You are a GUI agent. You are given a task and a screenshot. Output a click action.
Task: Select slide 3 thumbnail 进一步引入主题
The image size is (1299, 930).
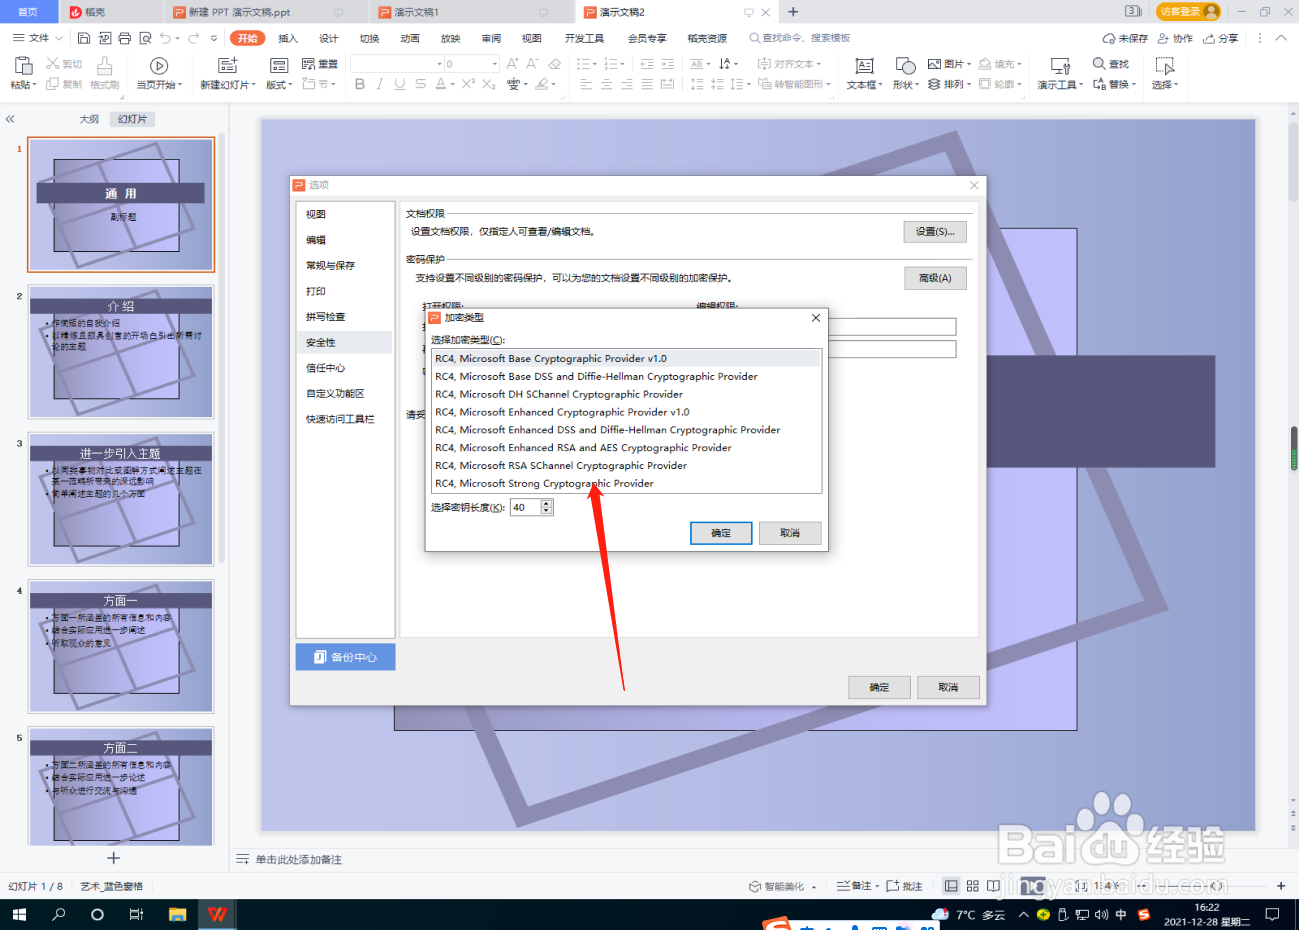tap(121, 499)
